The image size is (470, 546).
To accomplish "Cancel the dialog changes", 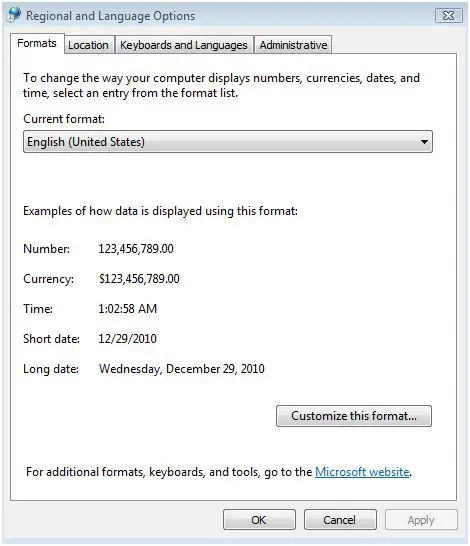I will [x=340, y=520].
